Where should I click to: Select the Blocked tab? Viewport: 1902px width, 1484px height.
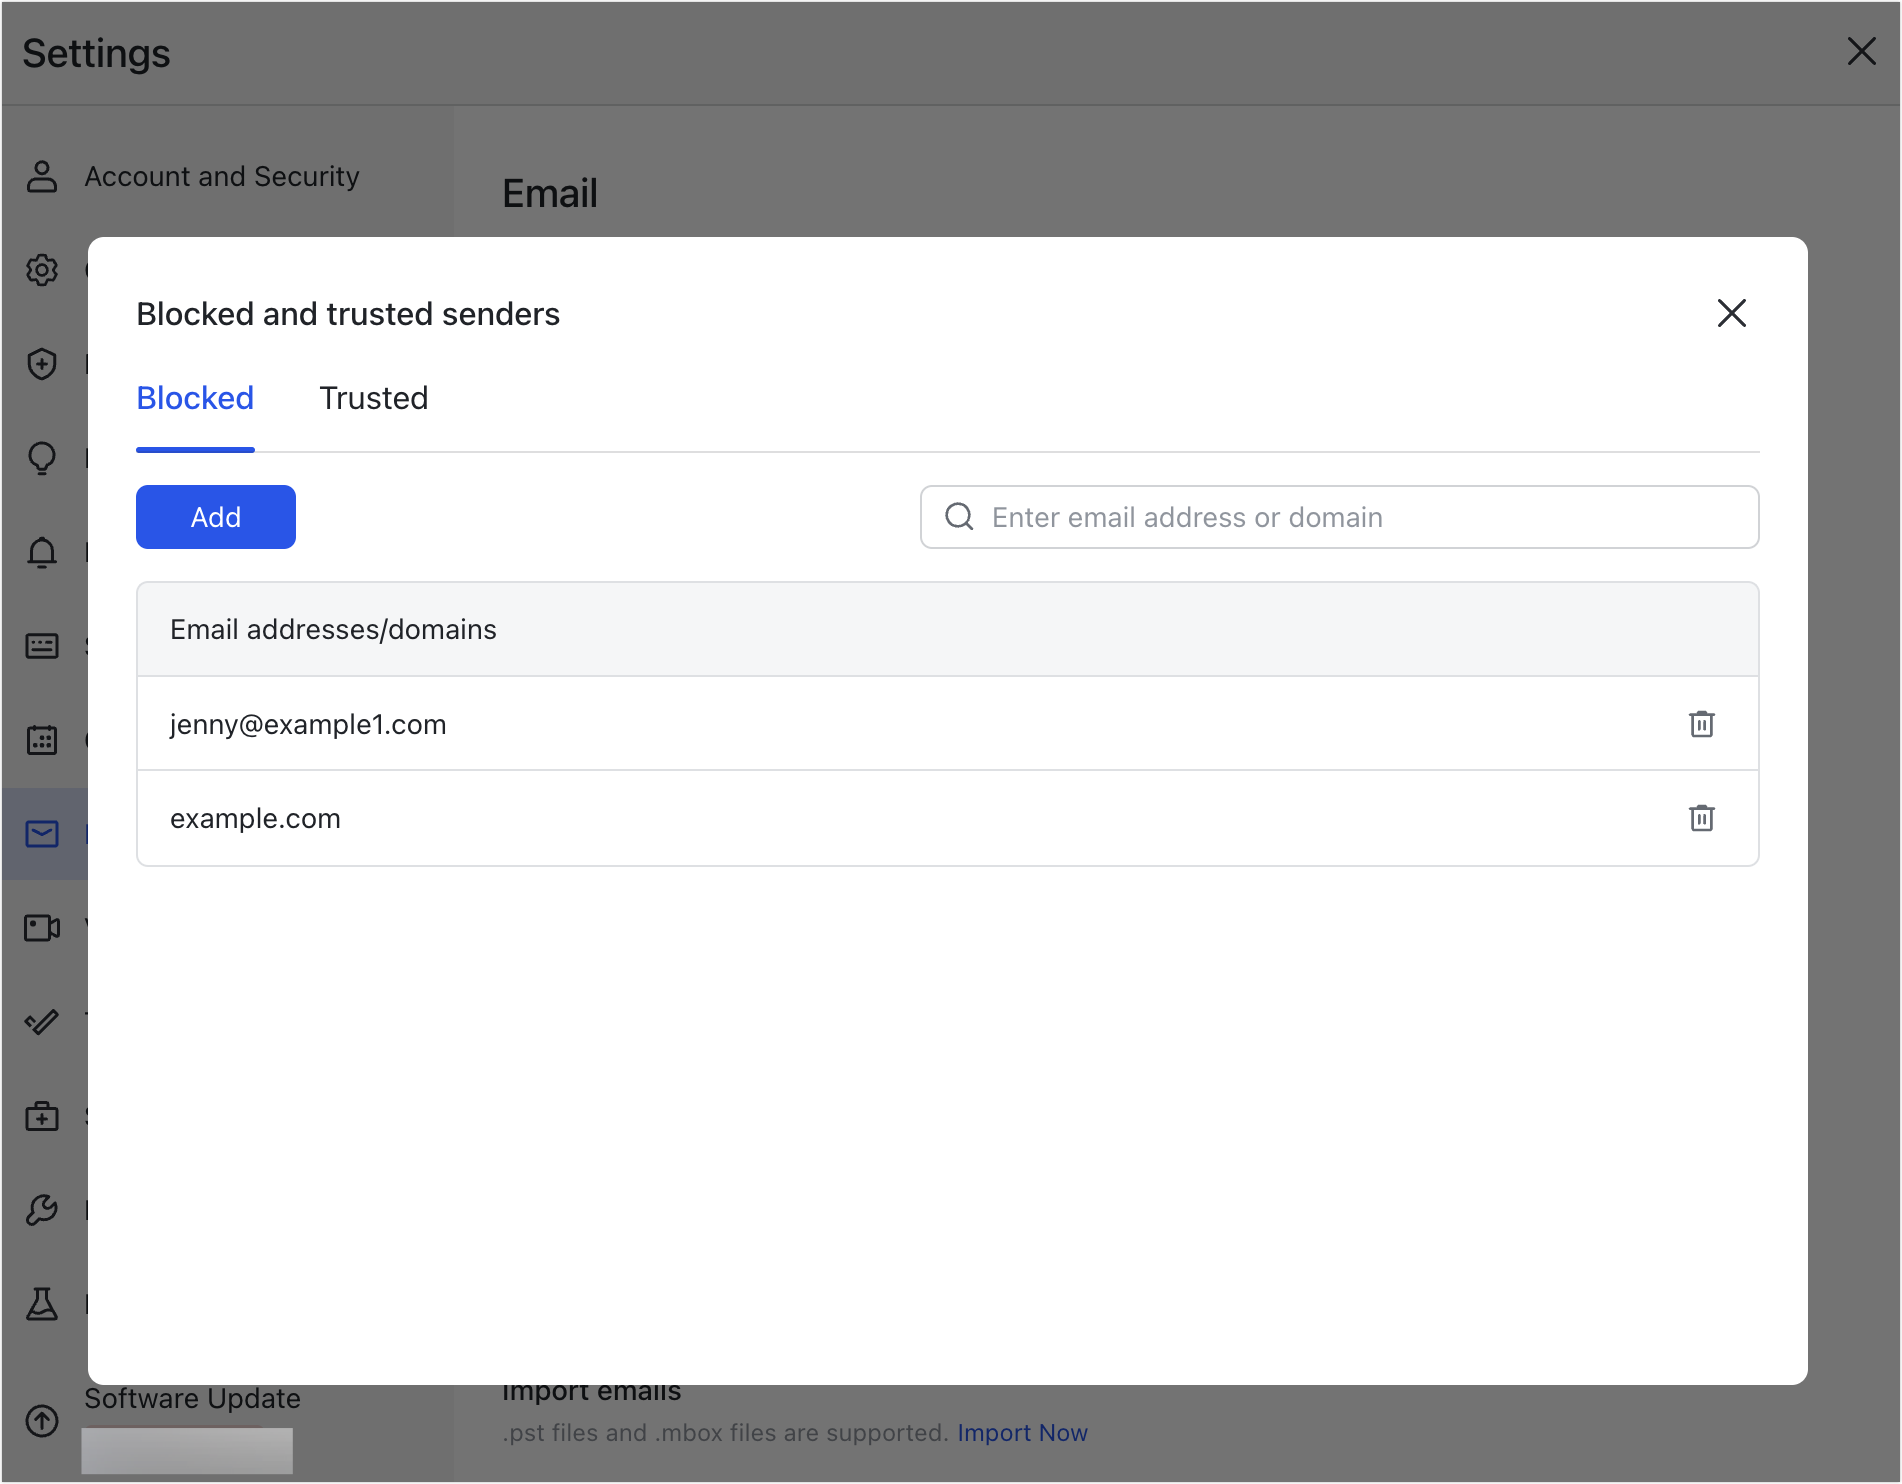point(195,398)
